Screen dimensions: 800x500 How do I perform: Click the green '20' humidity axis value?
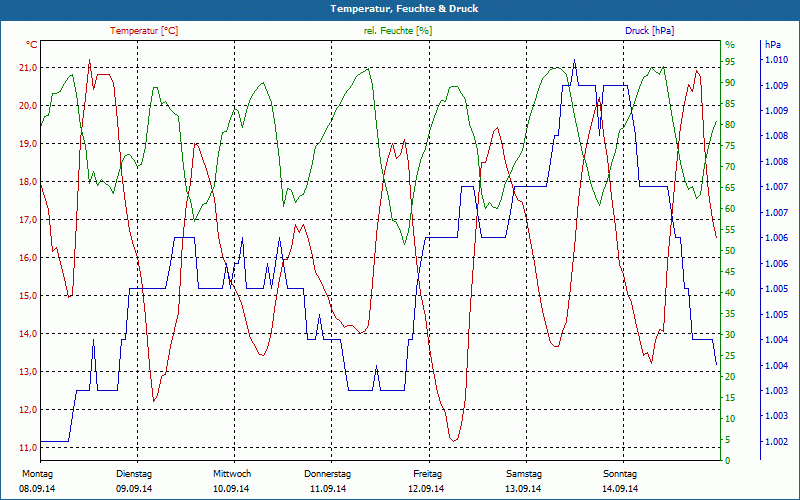point(730,377)
